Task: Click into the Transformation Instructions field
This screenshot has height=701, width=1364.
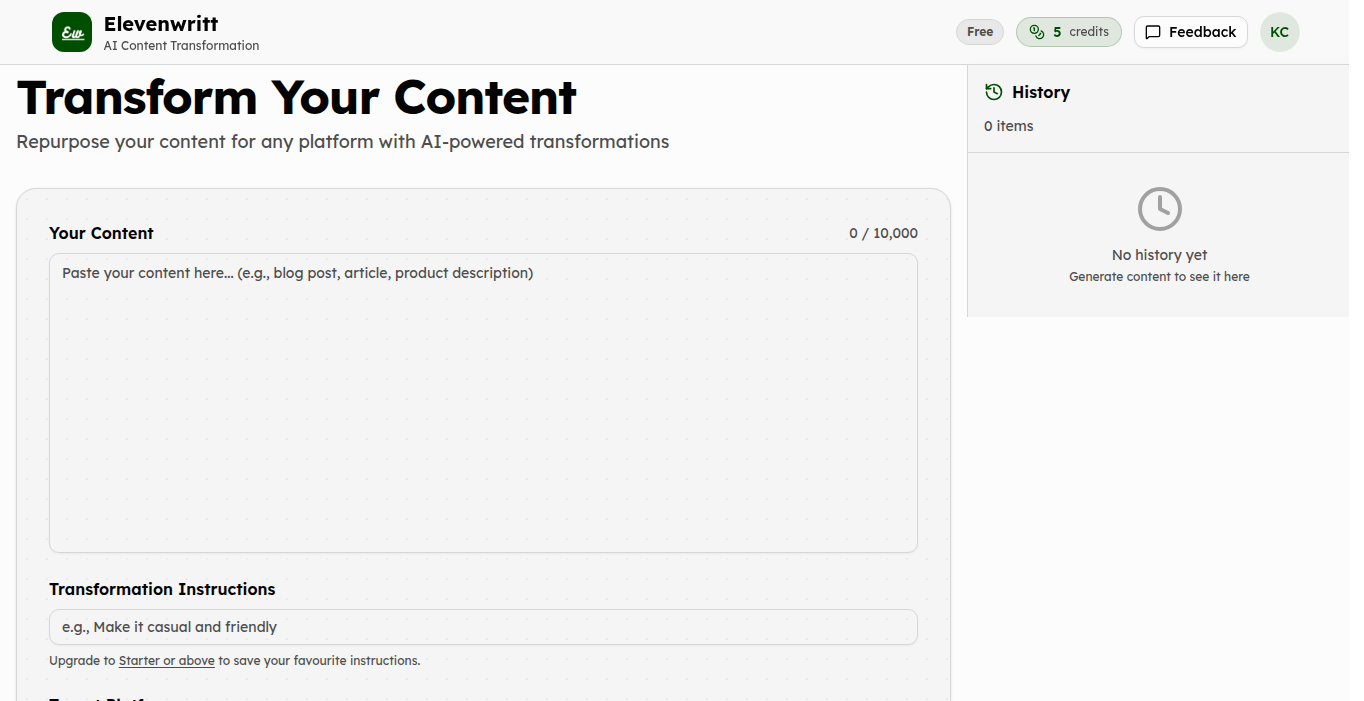Action: tap(483, 627)
